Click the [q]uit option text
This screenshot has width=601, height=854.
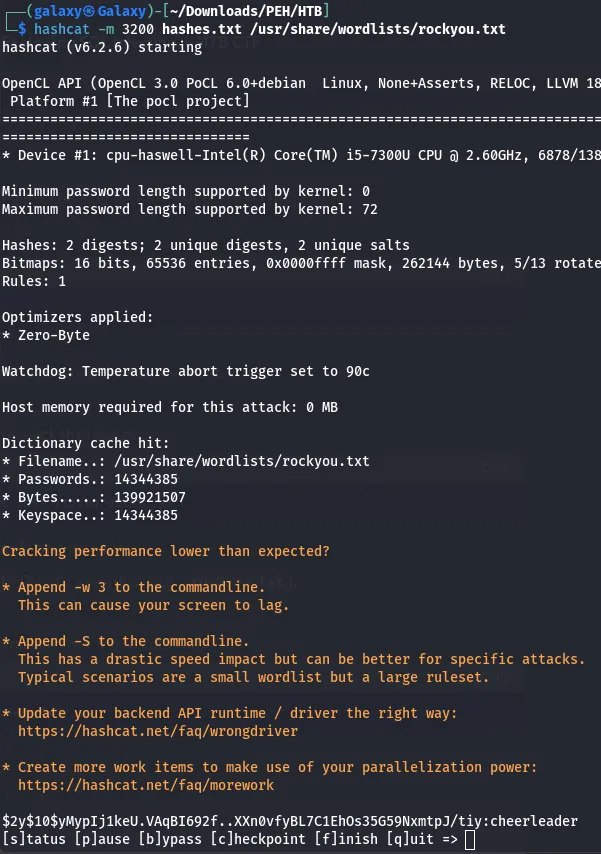coord(410,839)
